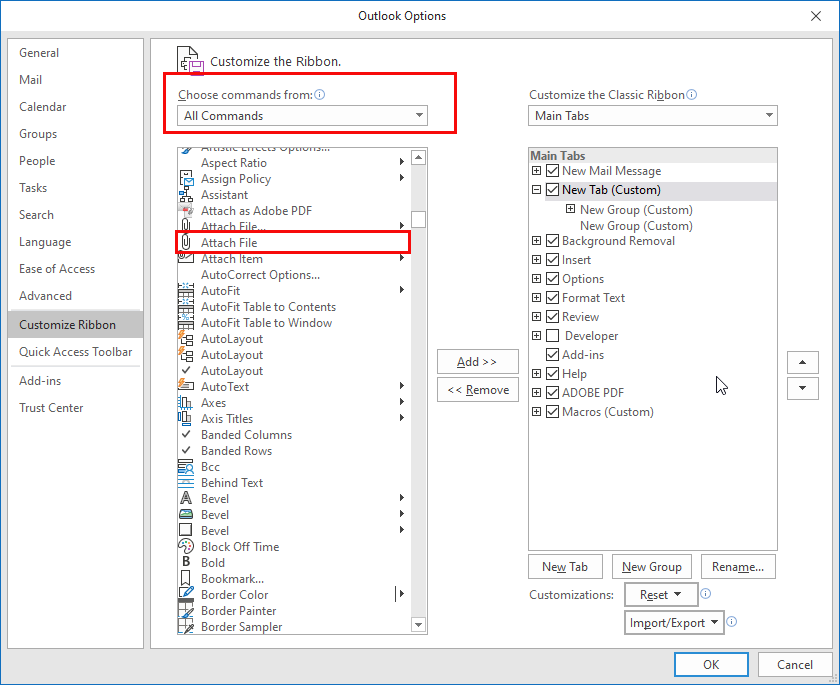
Task: Click info icon beside Choose commands from
Action: coord(320,95)
